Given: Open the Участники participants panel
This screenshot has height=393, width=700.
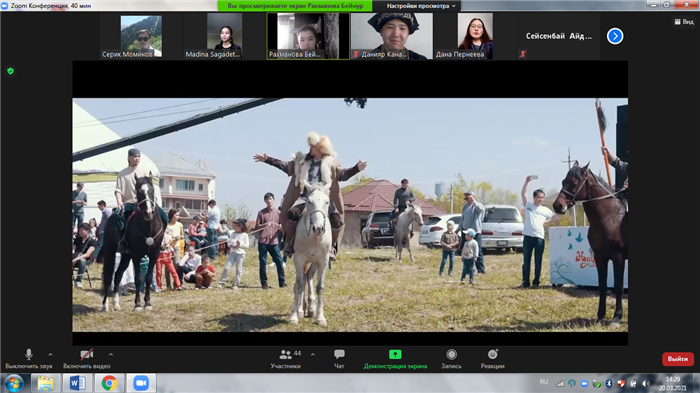Looking at the screenshot, I should pos(286,359).
